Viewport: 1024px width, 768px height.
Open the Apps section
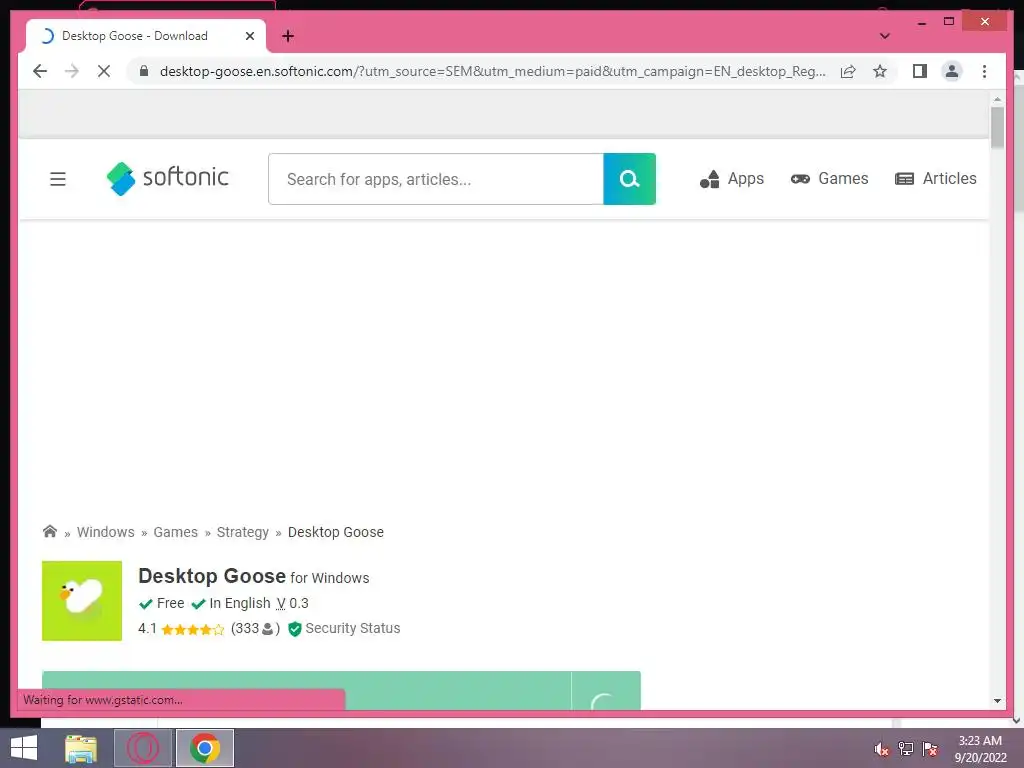coord(731,178)
